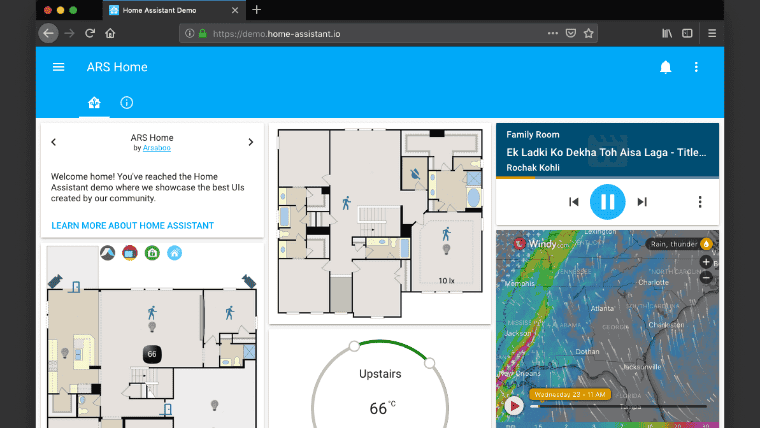Open the media player three-dot options menu
The width and height of the screenshot is (760, 428).
point(700,202)
